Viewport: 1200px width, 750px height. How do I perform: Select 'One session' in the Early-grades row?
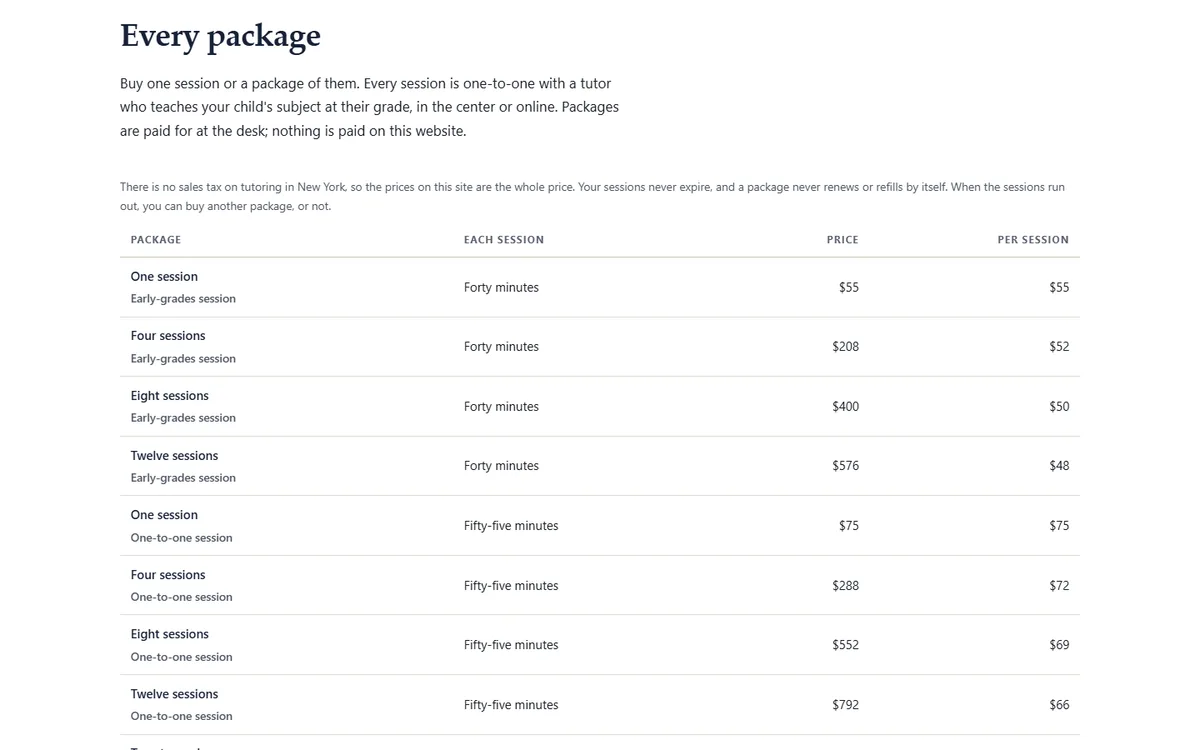tap(164, 277)
